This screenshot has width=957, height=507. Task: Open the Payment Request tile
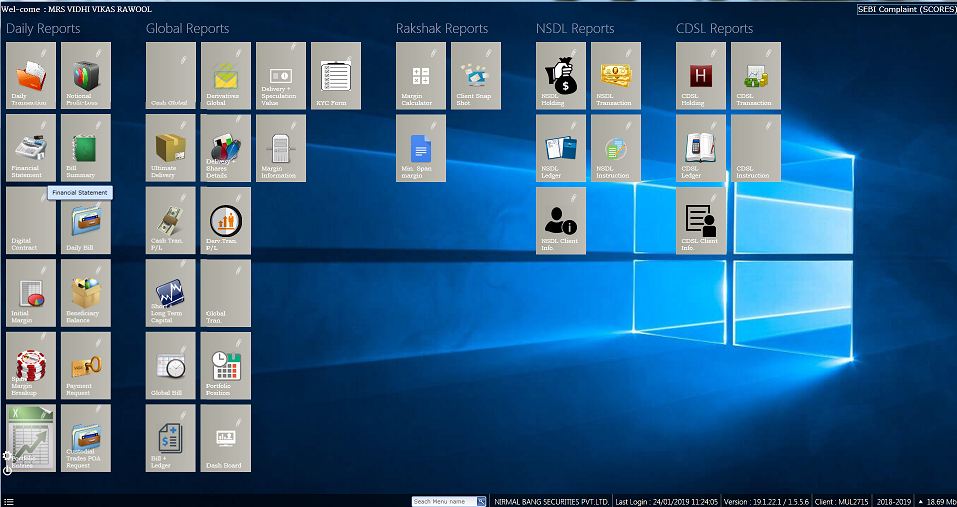click(86, 365)
